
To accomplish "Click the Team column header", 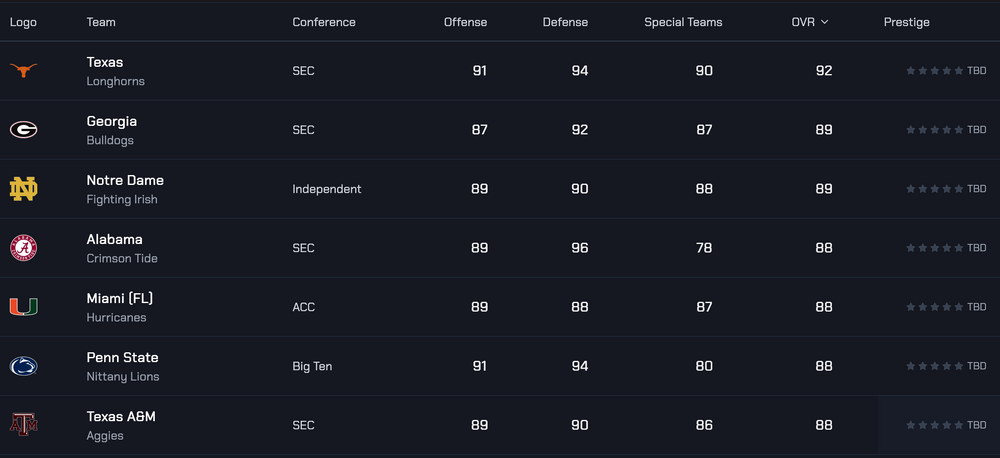I will click(x=101, y=22).
